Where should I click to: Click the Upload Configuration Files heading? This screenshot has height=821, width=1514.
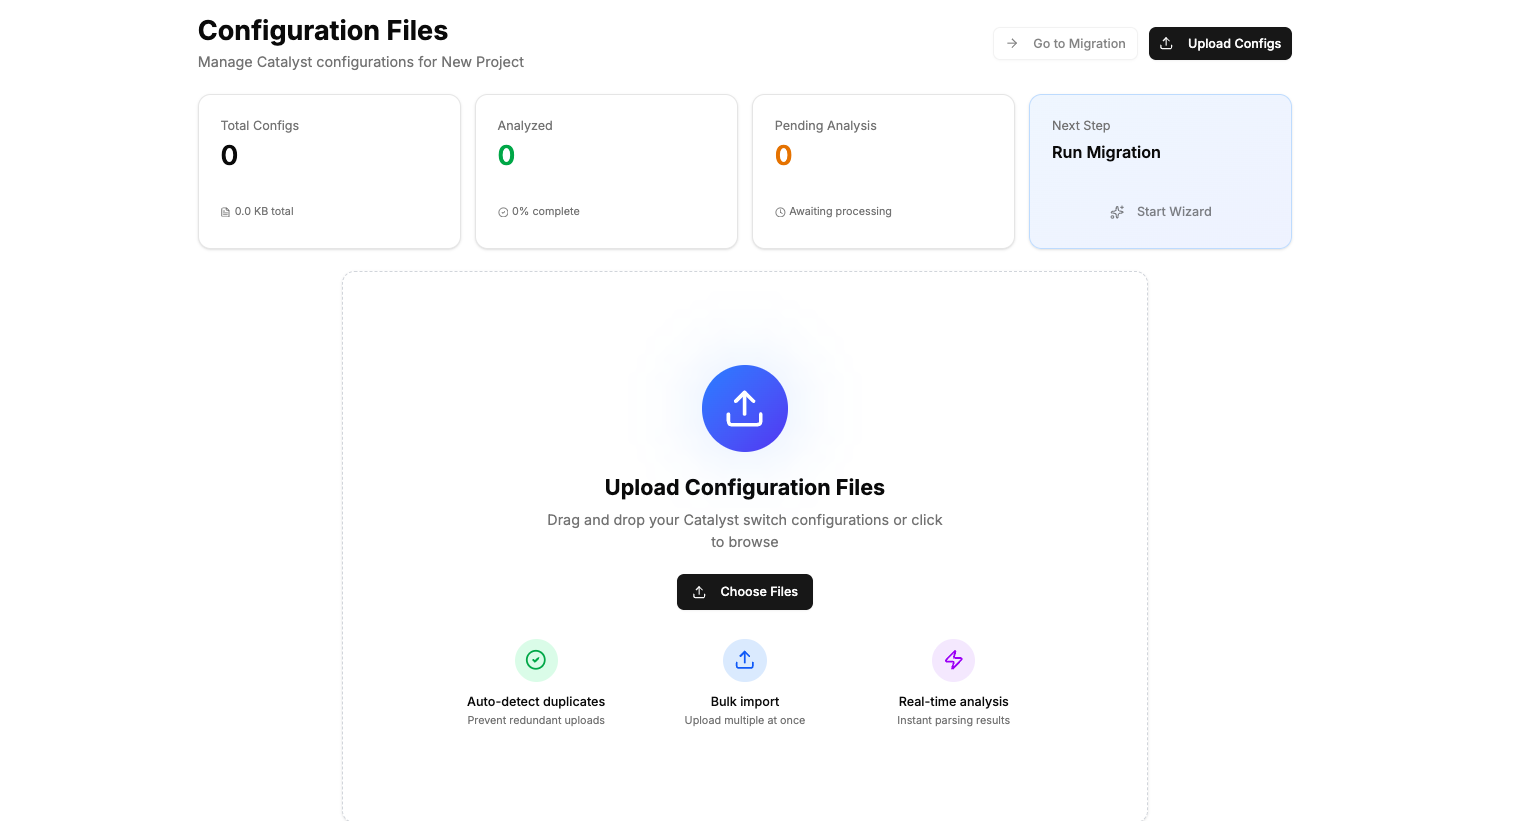click(744, 487)
